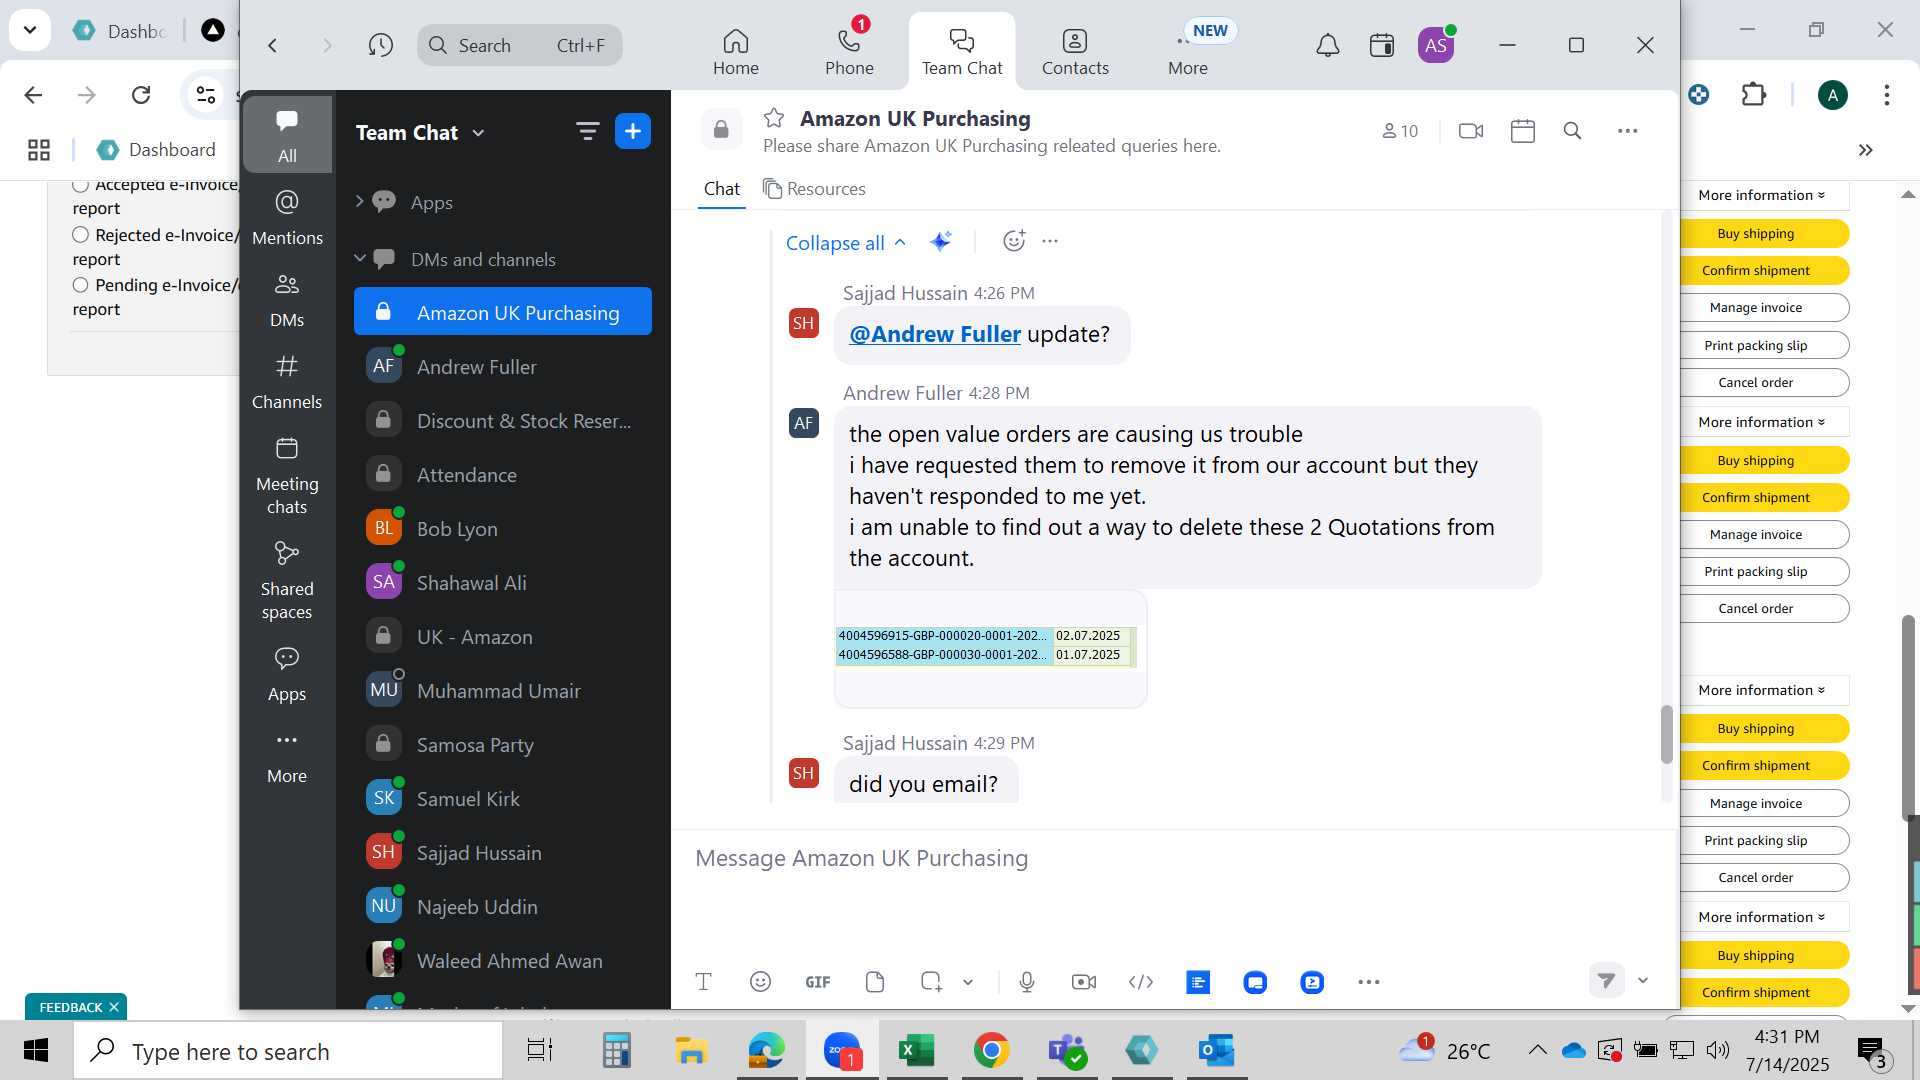Star the Amazon UK Purchasing channel

point(774,118)
